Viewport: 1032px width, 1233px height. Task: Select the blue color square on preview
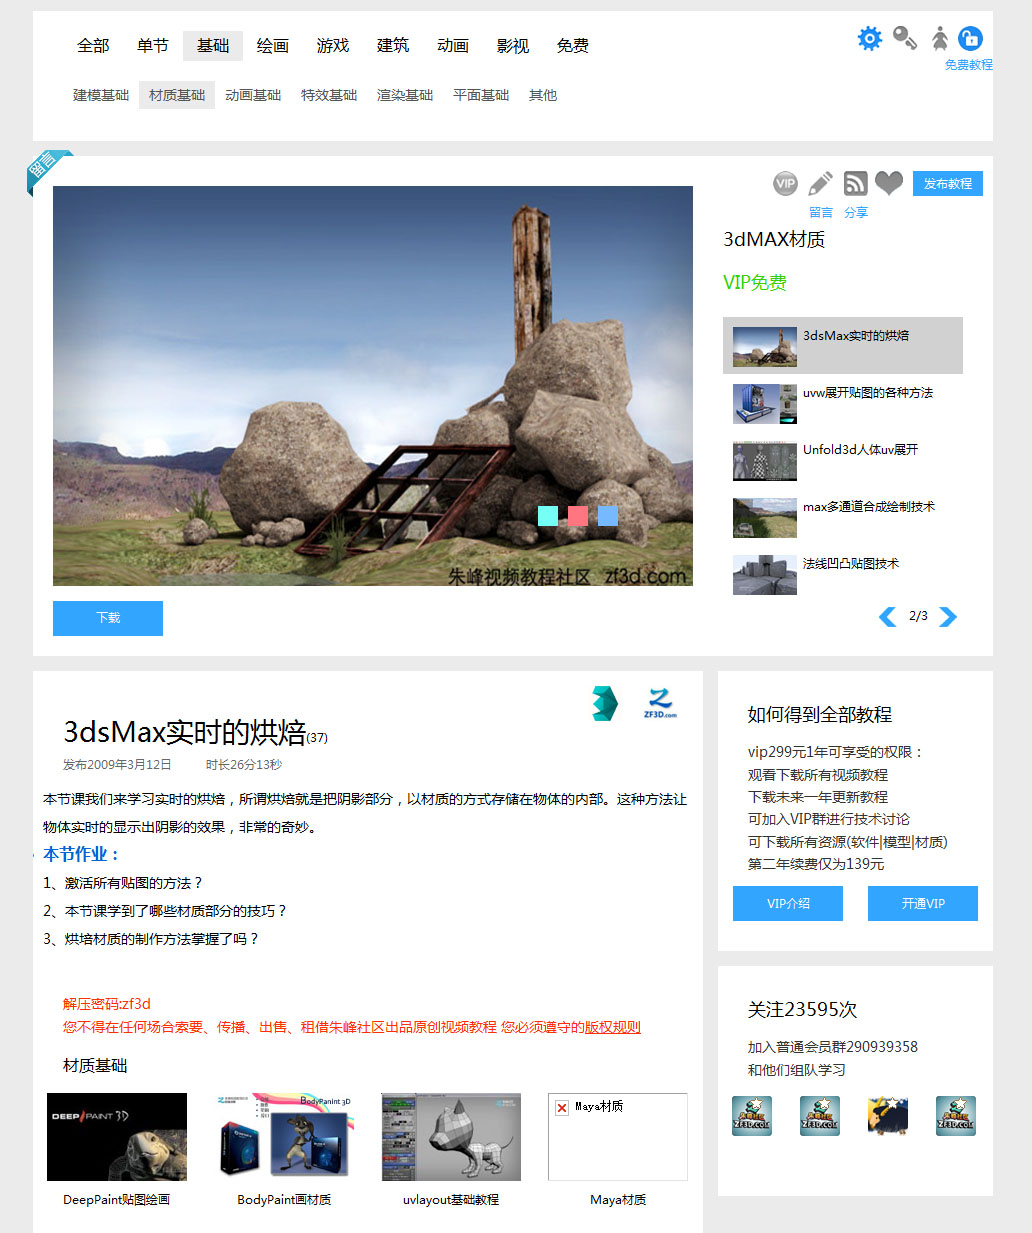tap(608, 516)
